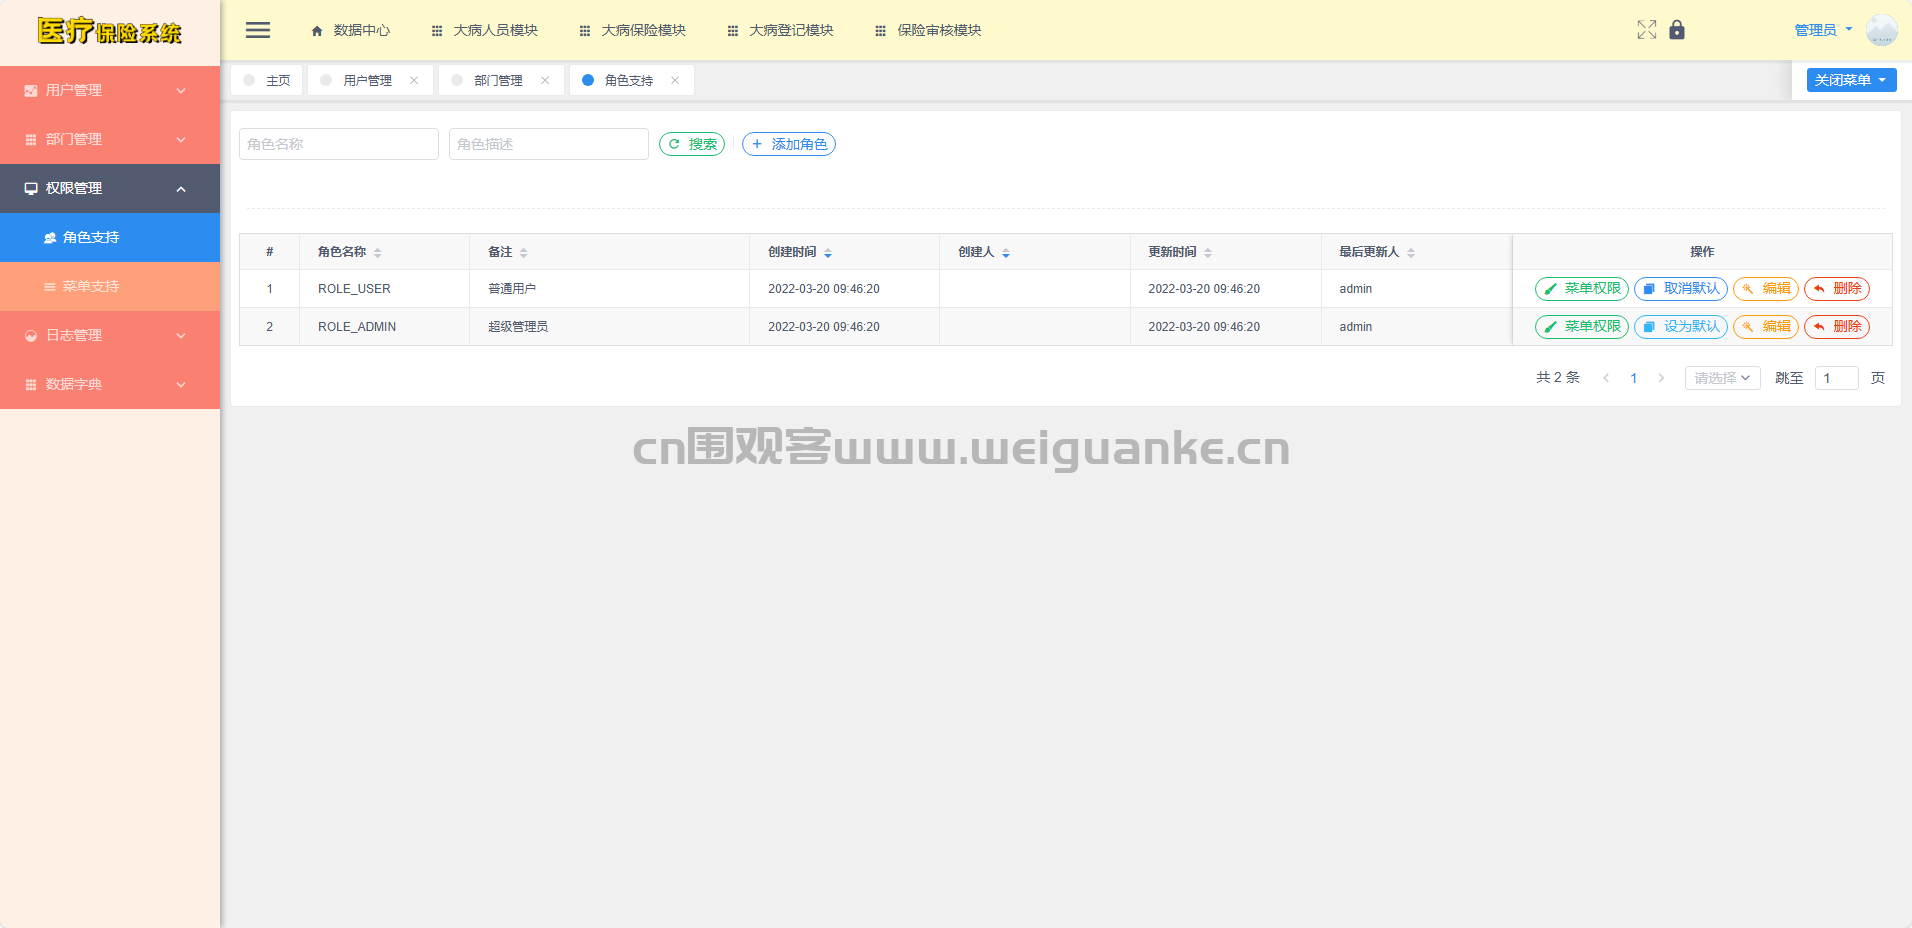
Task: Open 大病登记模块 top menu
Action: 781,30
